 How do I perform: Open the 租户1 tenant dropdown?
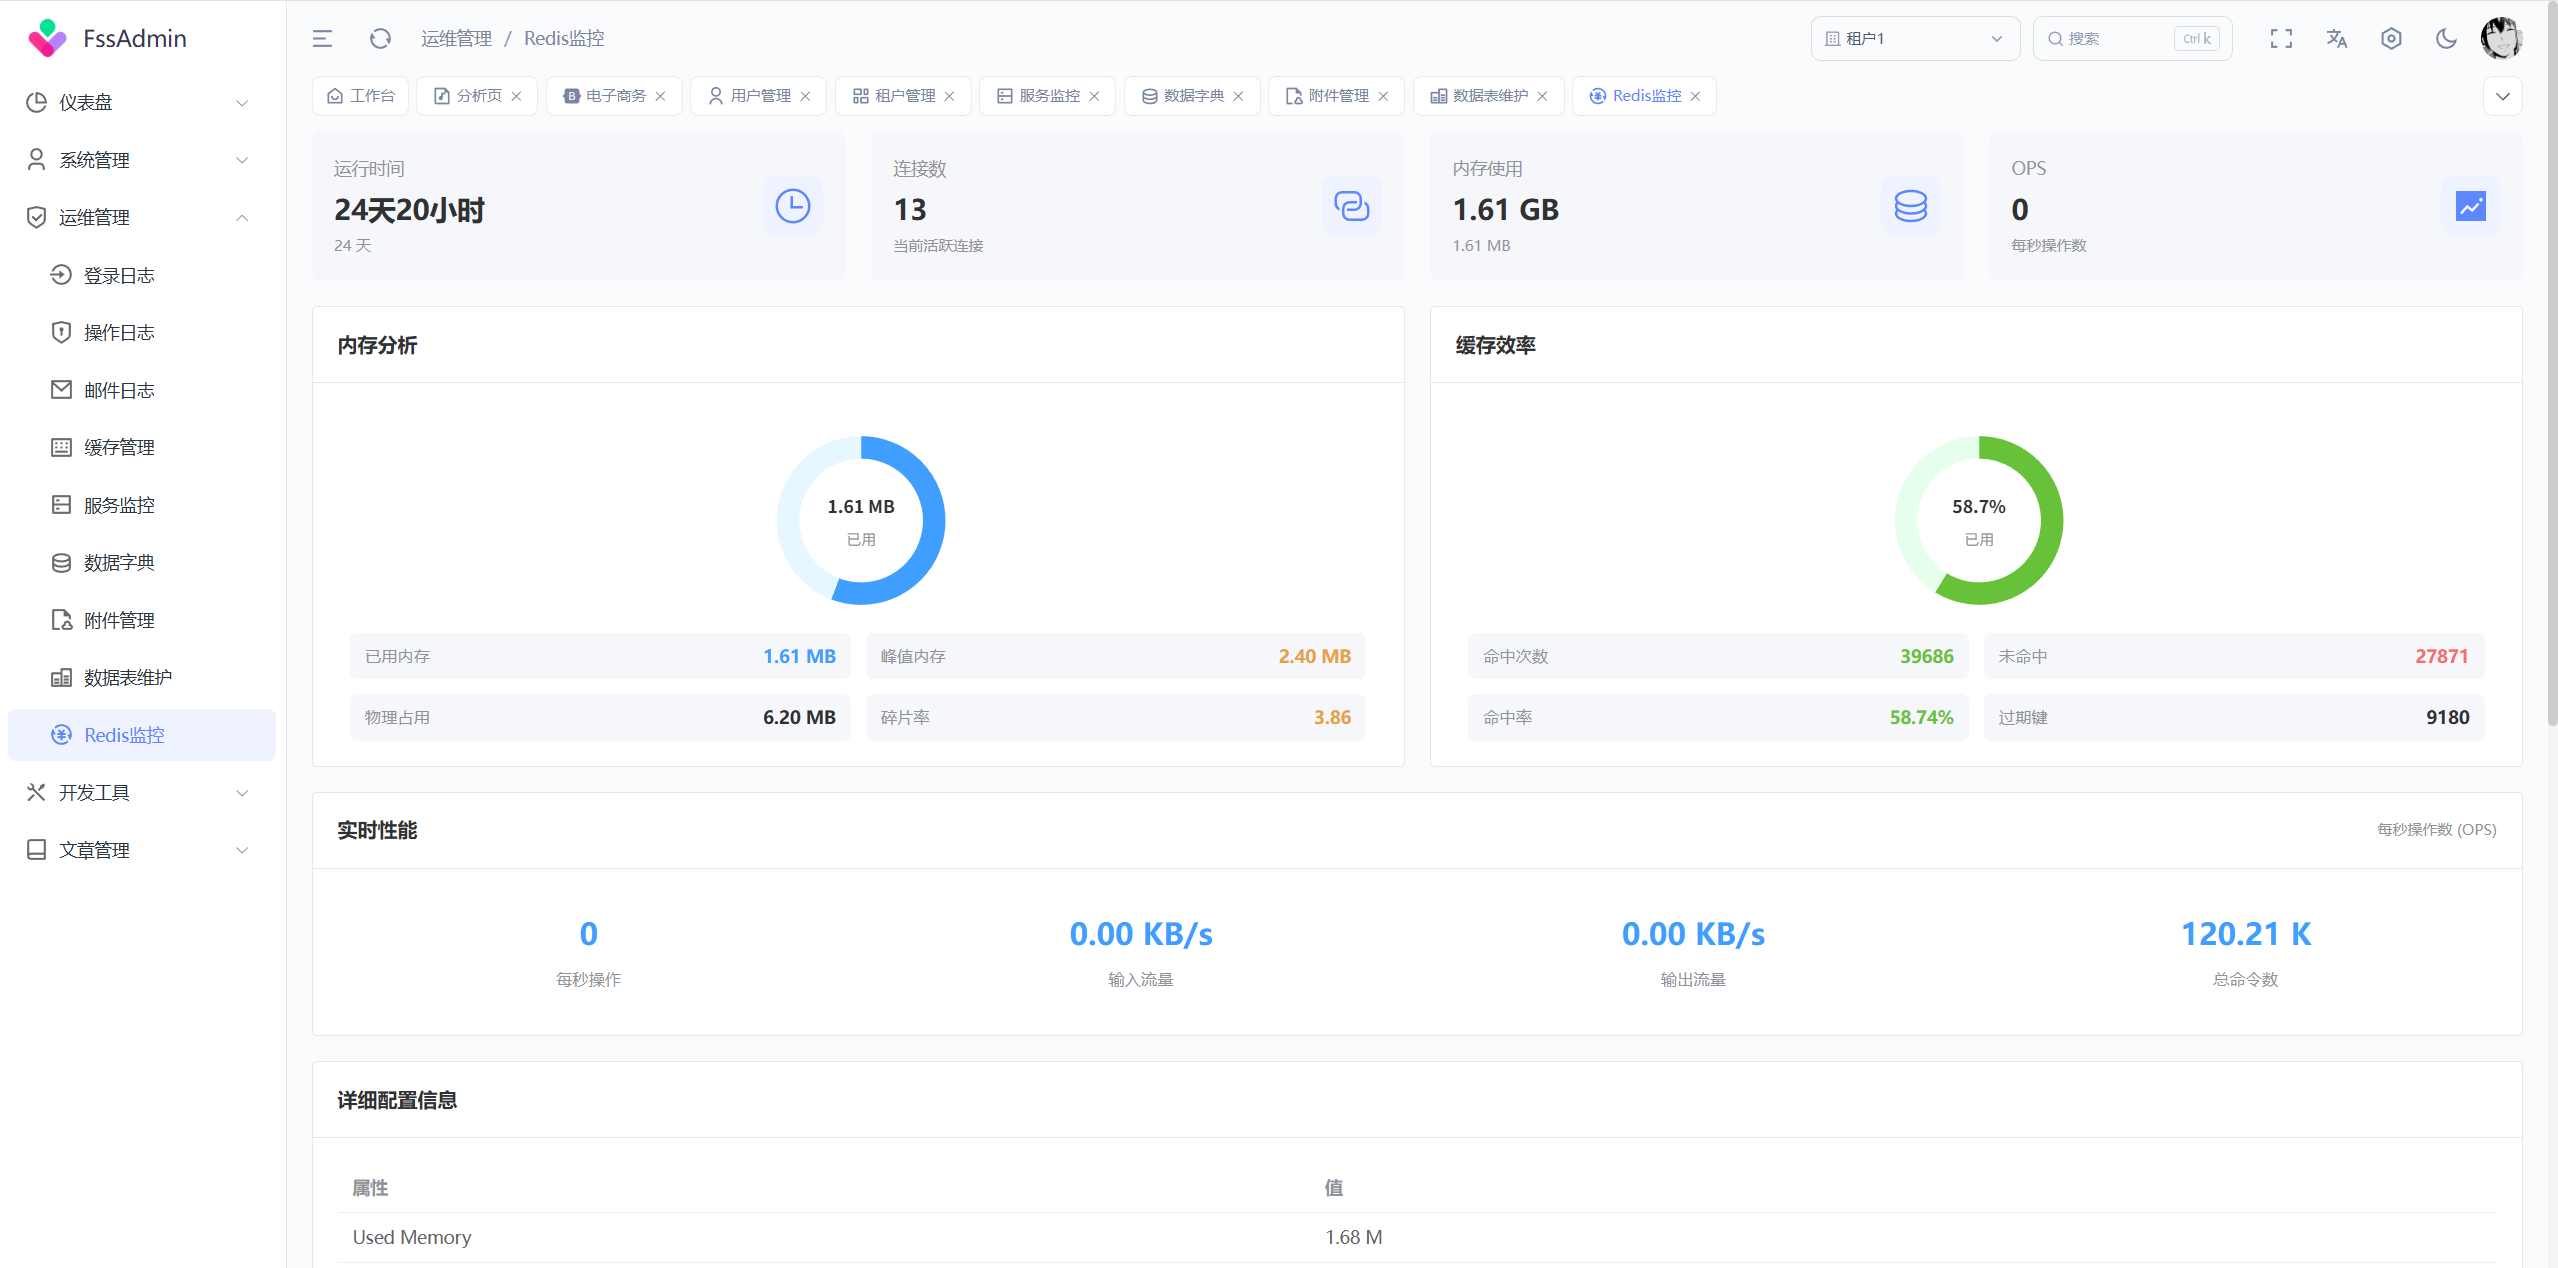(x=1914, y=39)
